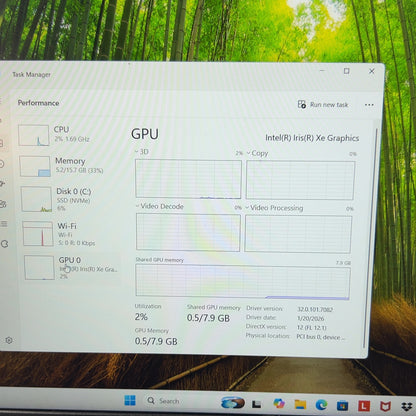This screenshot has width=416, height=416.
Task: Click the 3D engine usage graph
Action: 188,179
